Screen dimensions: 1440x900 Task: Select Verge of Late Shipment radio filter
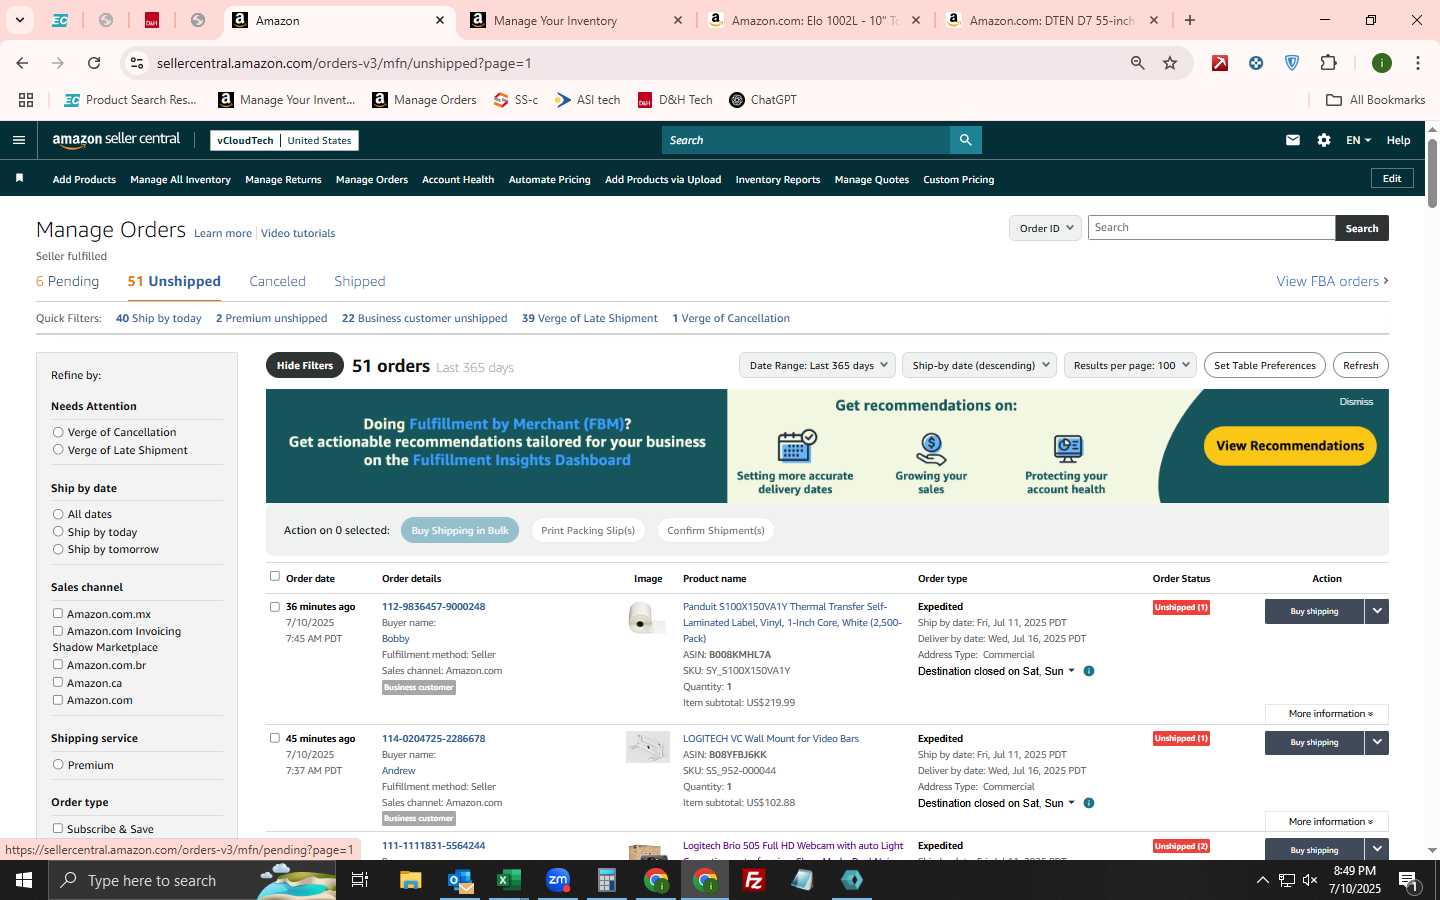coord(58,450)
